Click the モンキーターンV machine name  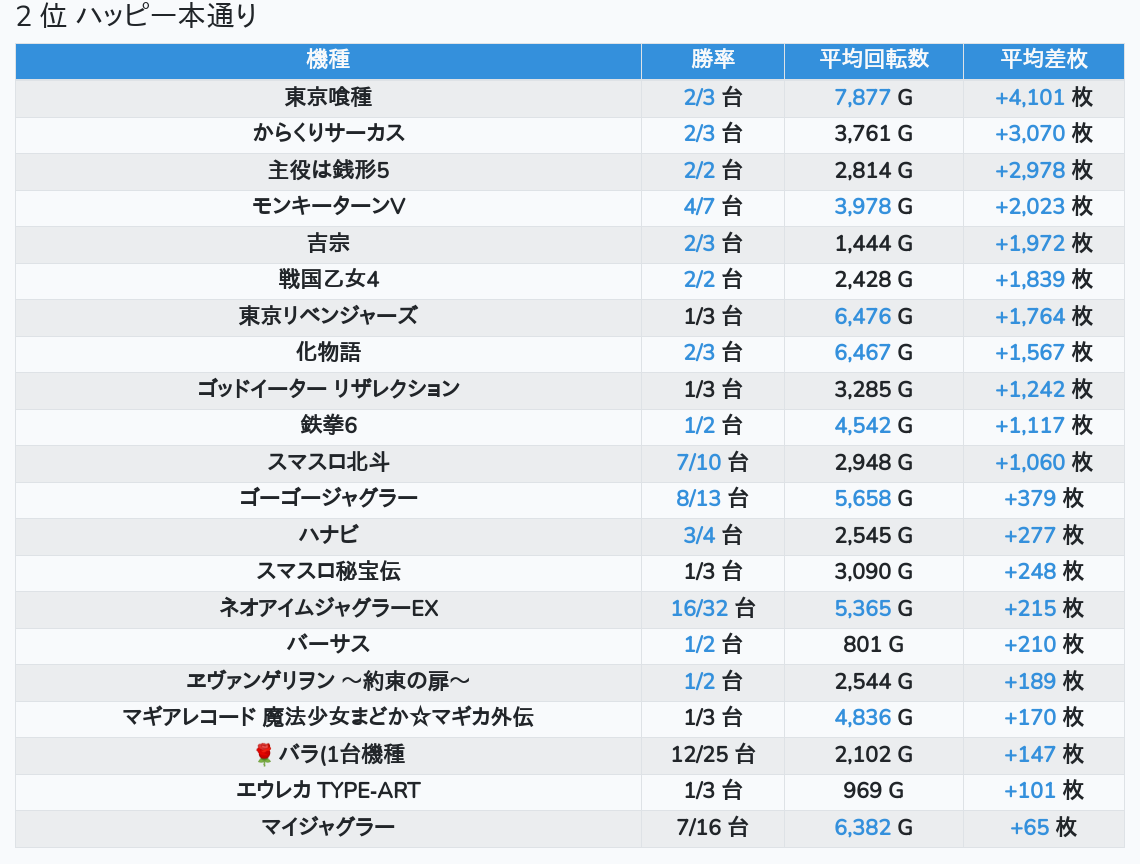[x=328, y=206]
